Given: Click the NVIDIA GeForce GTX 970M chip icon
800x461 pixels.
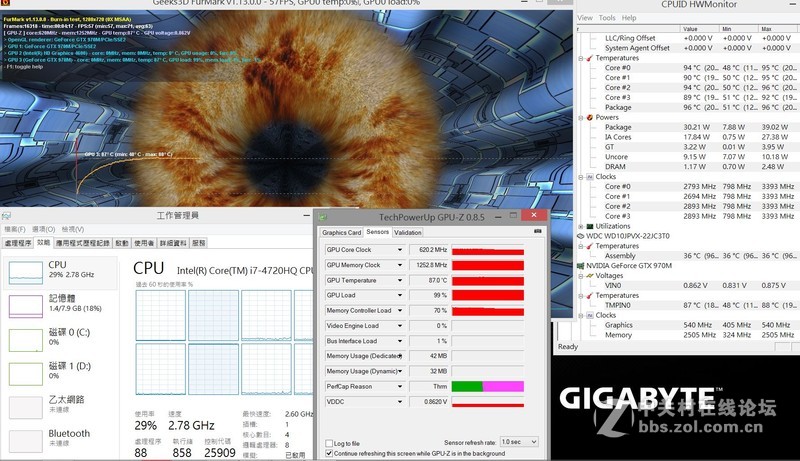Looking at the screenshot, I should pyautogui.click(x=580, y=266).
